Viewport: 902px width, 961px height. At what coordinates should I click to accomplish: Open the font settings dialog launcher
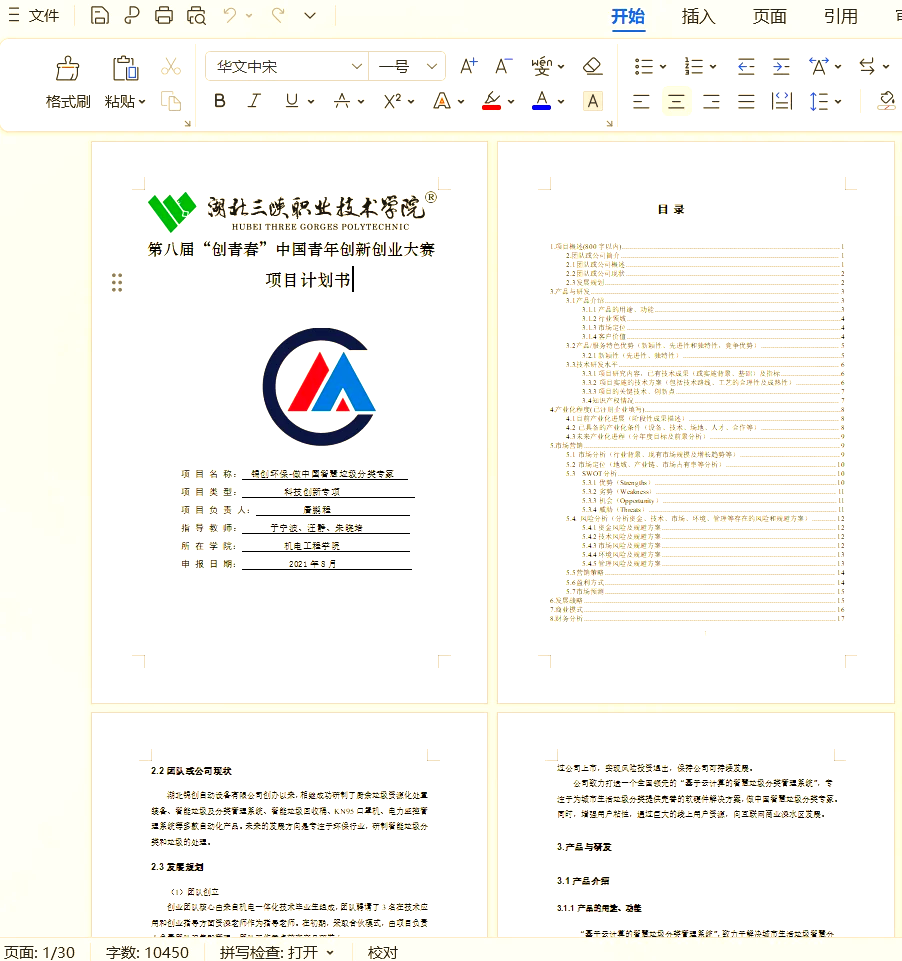[188, 123]
